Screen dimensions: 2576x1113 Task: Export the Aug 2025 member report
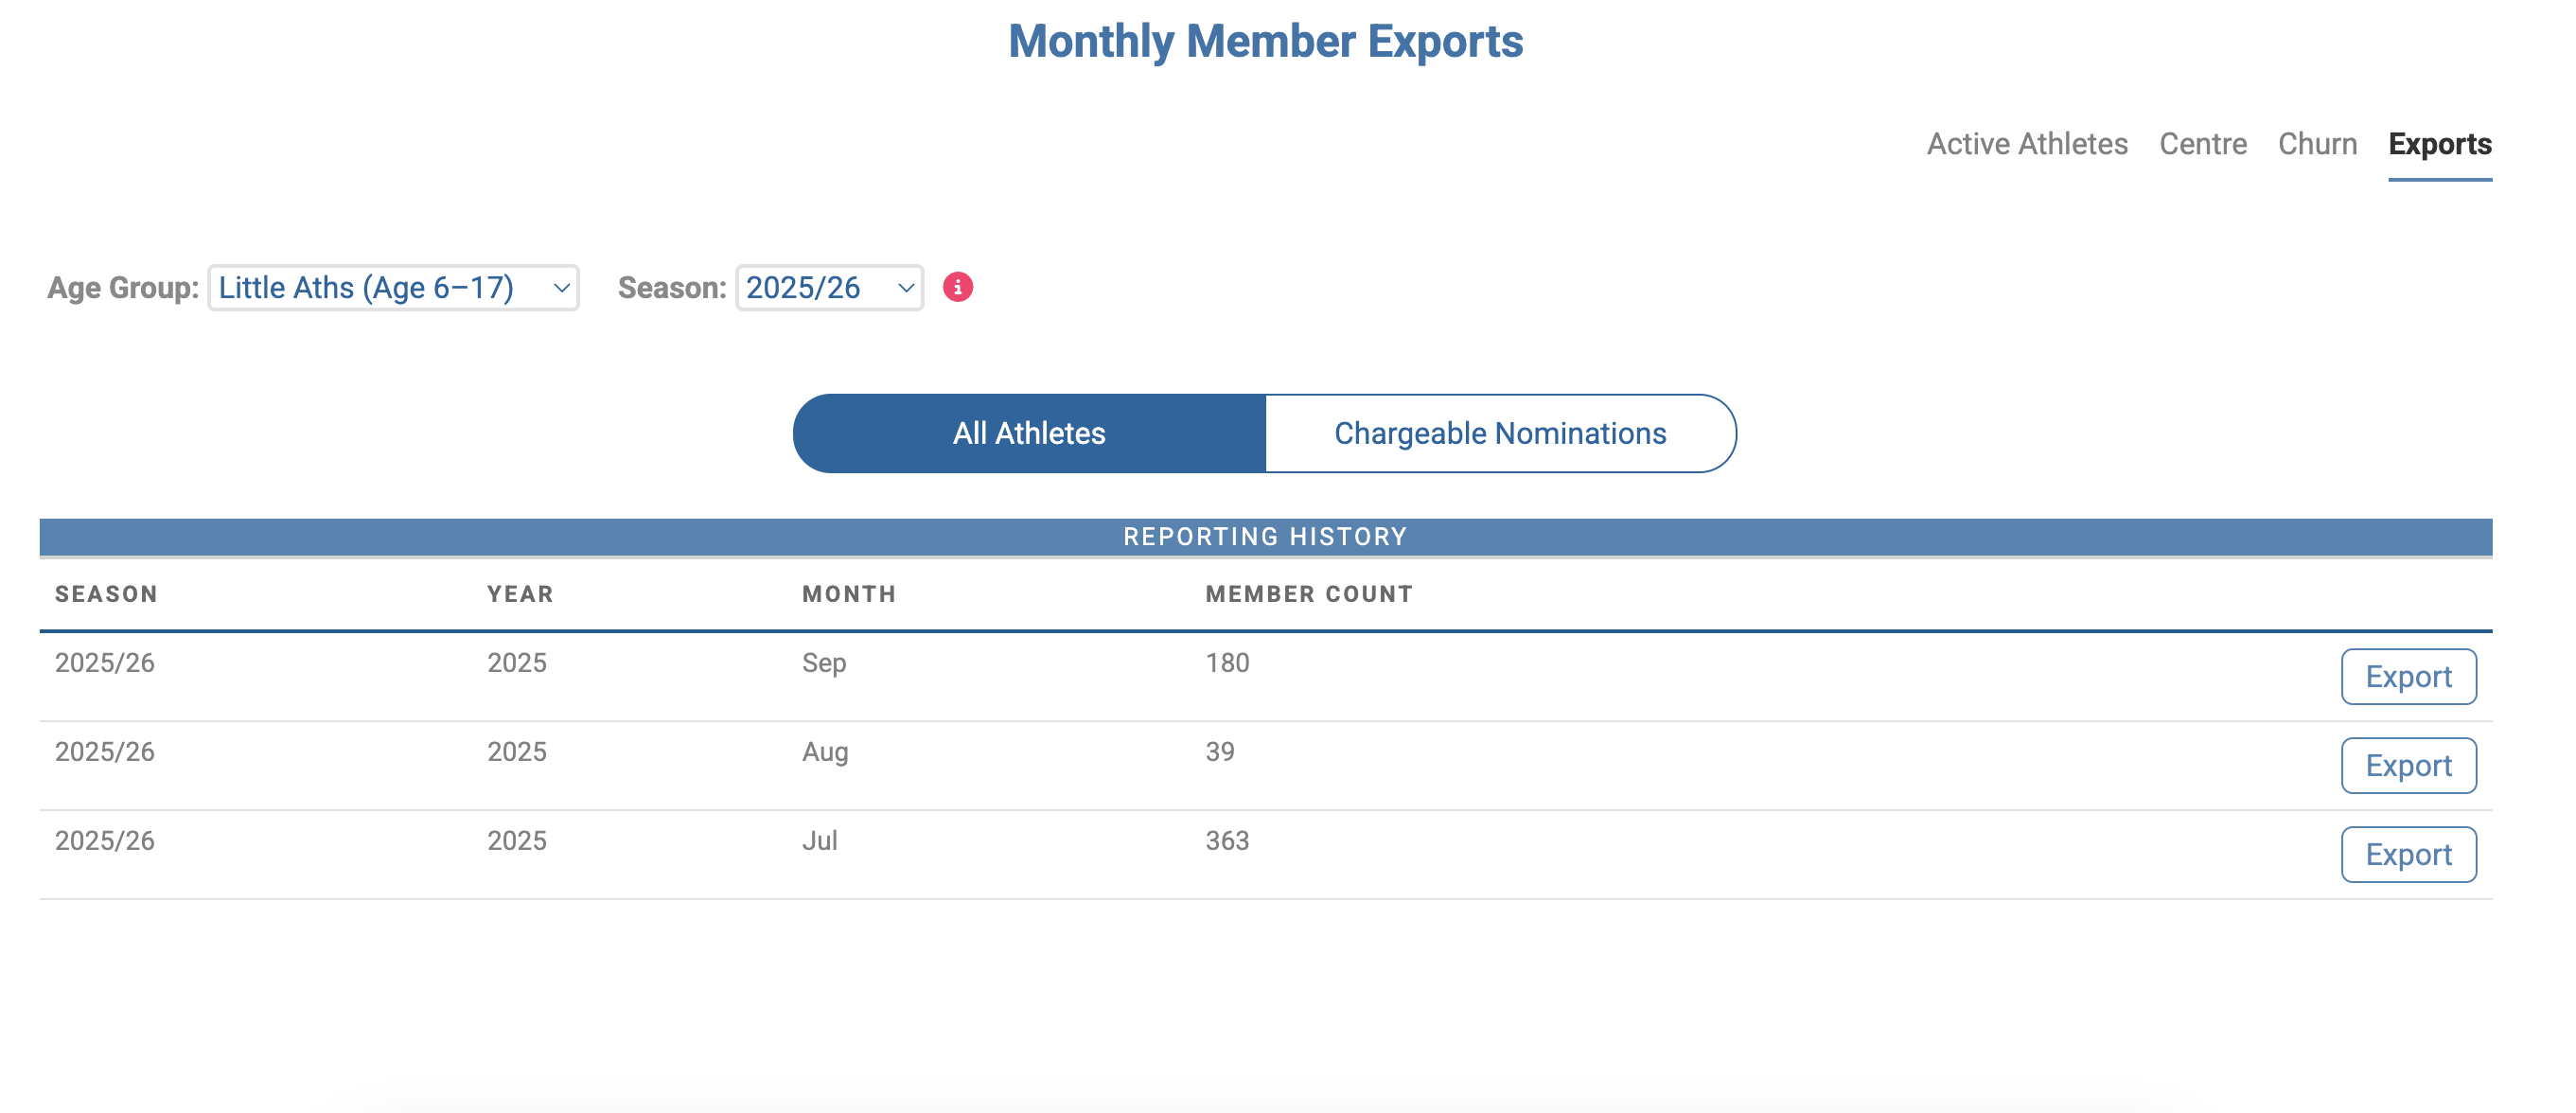pyautogui.click(x=2408, y=766)
